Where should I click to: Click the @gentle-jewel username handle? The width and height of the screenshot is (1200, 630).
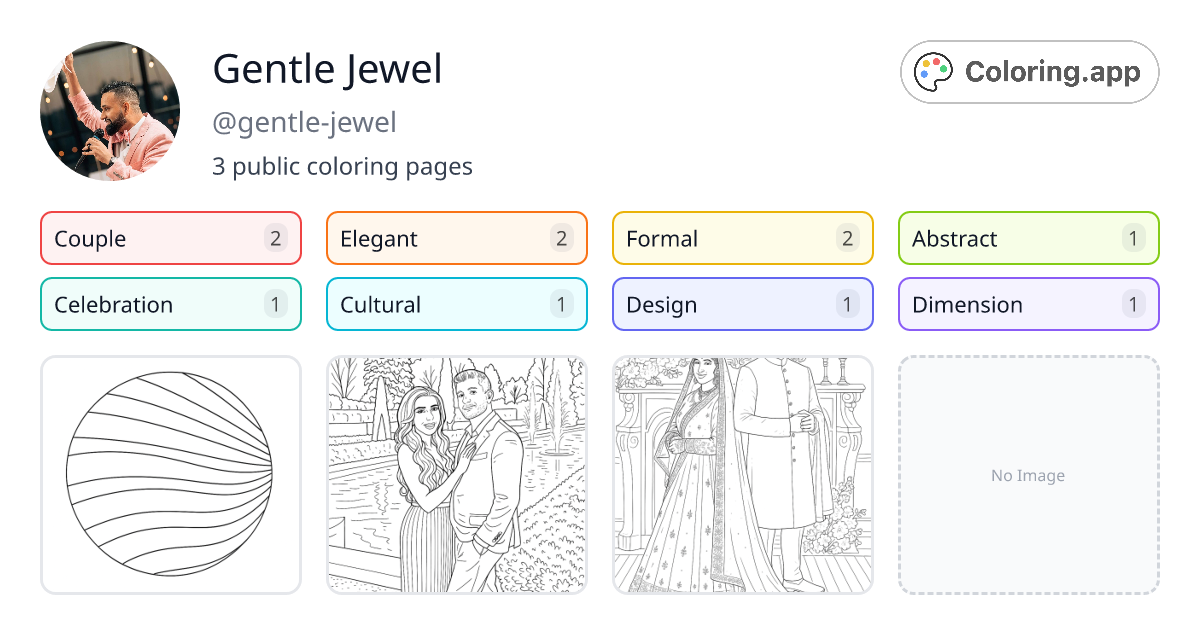(x=304, y=122)
